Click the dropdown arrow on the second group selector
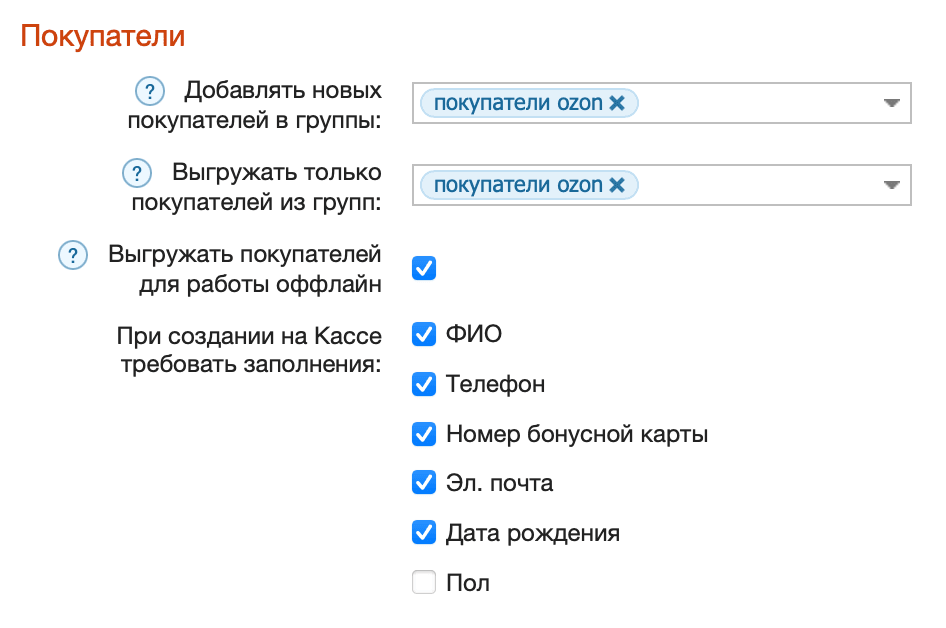This screenshot has width=946, height=628. (x=893, y=185)
